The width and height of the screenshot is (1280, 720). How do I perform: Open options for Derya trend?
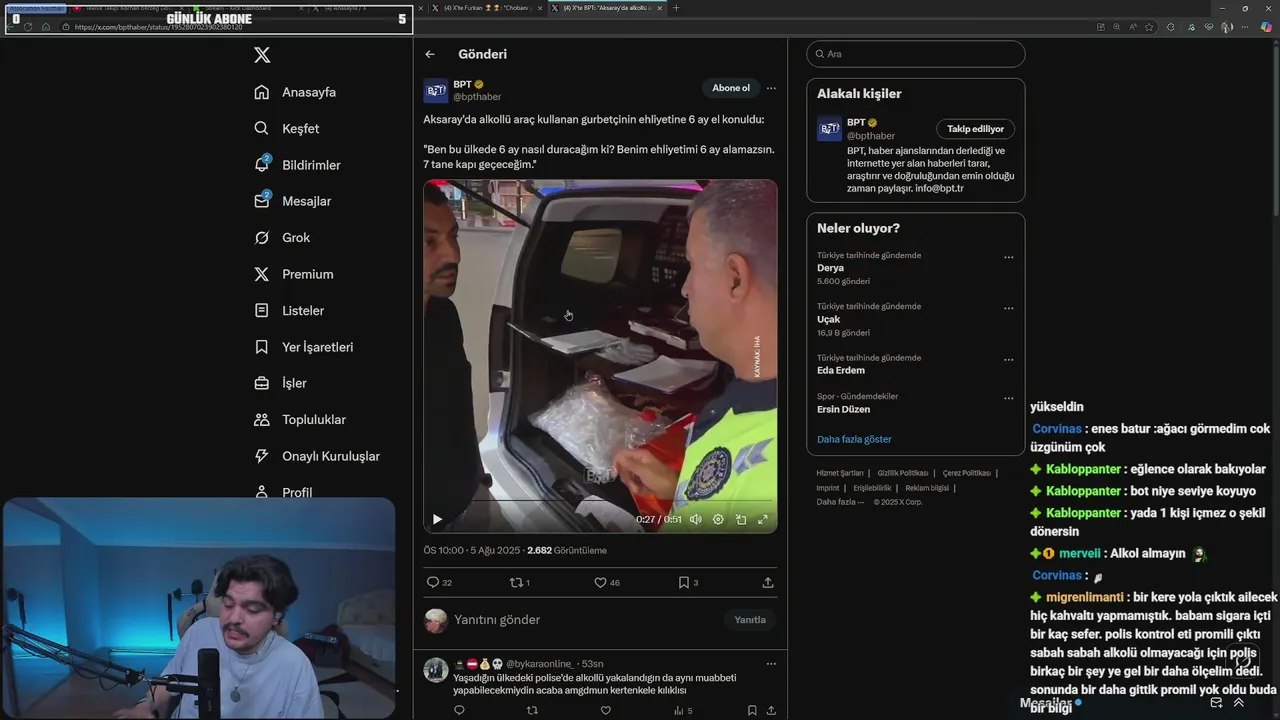(x=1008, y=257)
